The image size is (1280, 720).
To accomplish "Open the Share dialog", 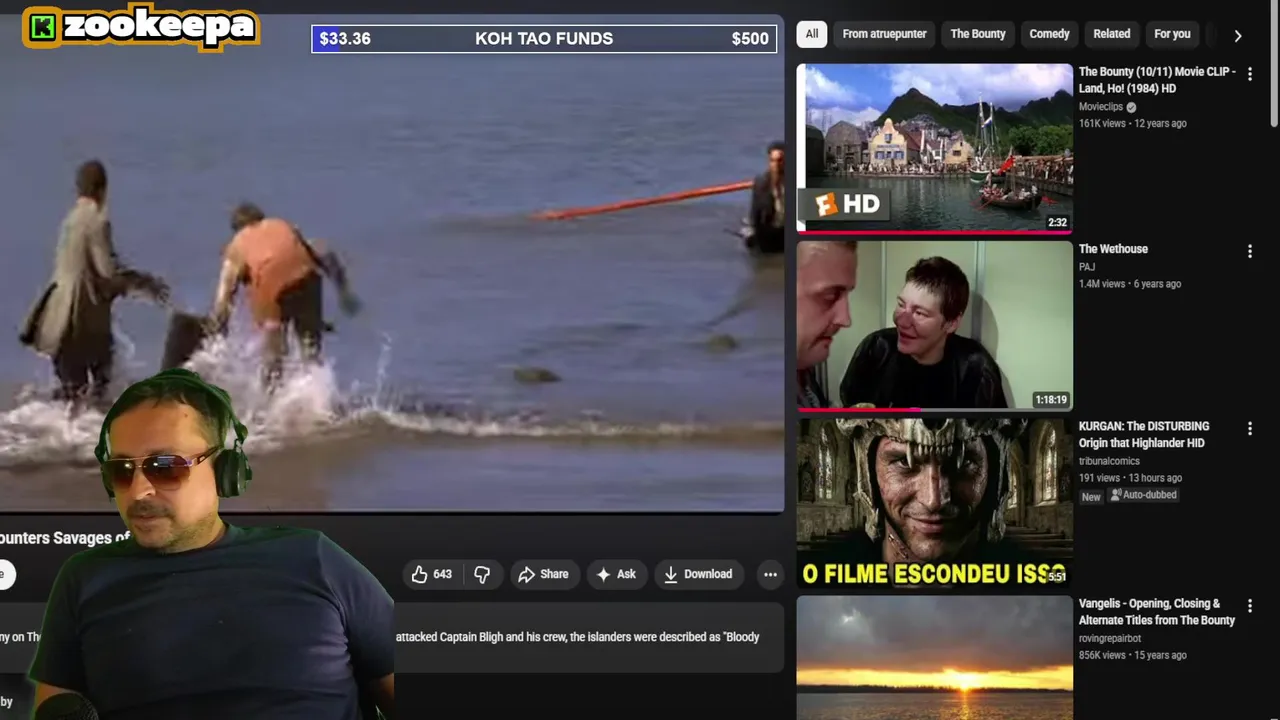I will click(543, 574).
